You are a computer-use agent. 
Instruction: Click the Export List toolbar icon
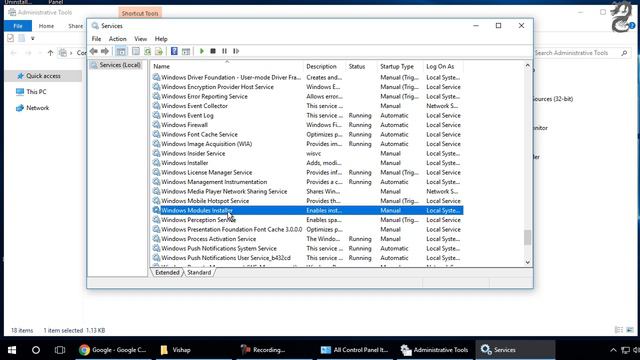[x=159, y=51]
